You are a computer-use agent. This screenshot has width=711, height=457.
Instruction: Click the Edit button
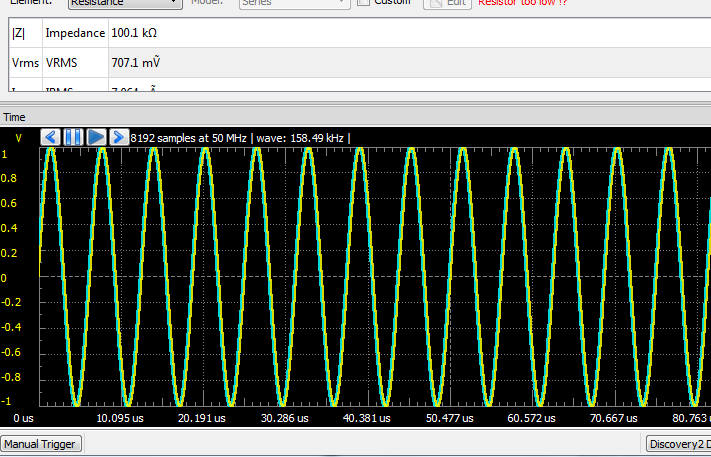(x=448, y=4)
